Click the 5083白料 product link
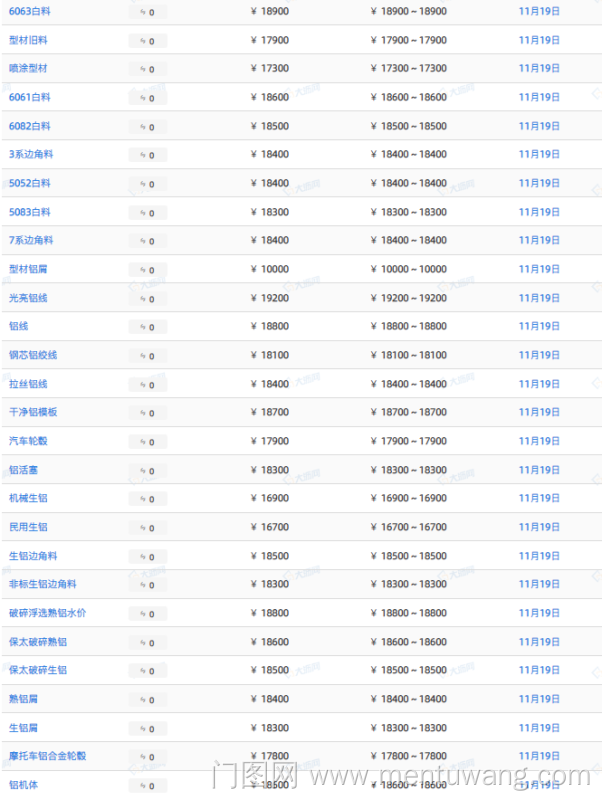602x800 pixels. [30, 212]
